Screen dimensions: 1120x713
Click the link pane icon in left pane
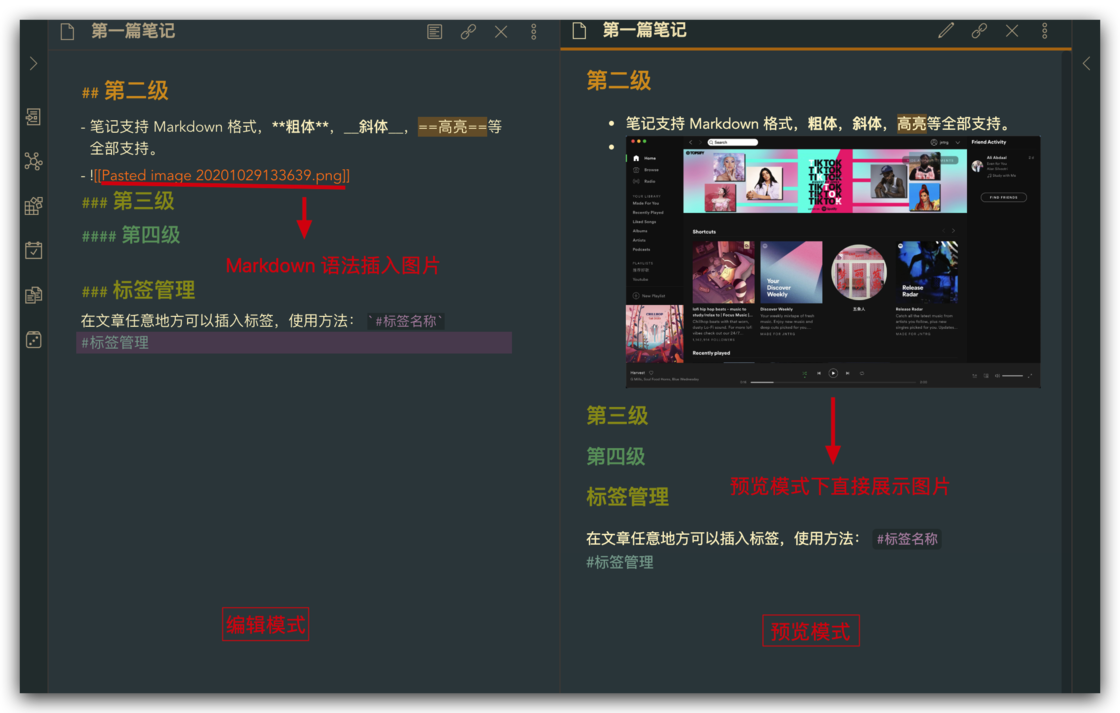(x=468, y=31)
